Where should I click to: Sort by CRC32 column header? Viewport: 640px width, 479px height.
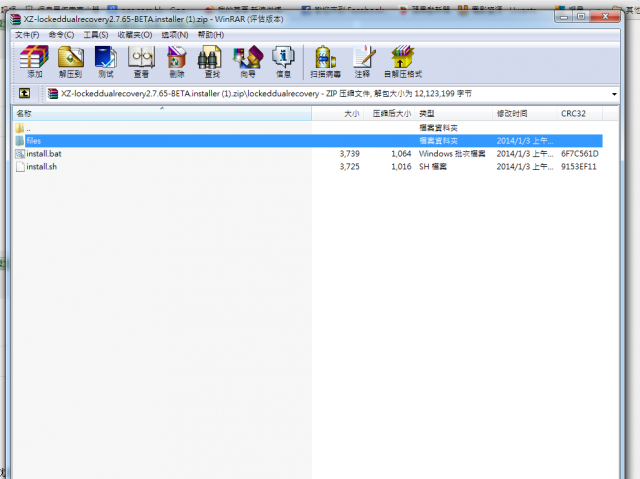click(580, 113)
